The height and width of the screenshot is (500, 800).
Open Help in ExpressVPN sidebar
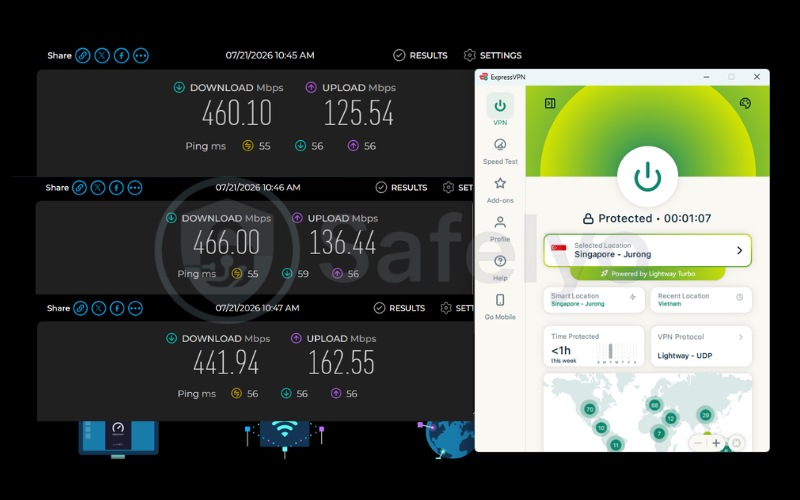click(500, 268)
